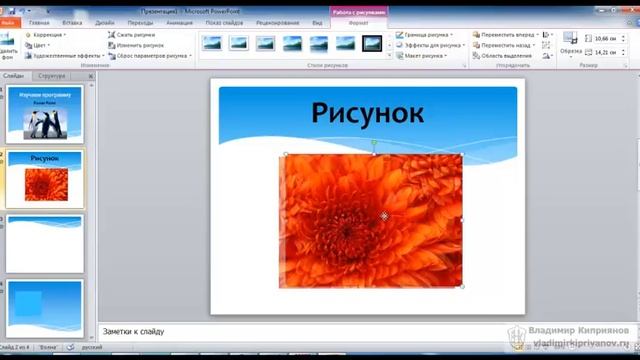640x360 pixels.
Task: Switch to the Дизайн ribbon tab
Action: coord(105,23)
